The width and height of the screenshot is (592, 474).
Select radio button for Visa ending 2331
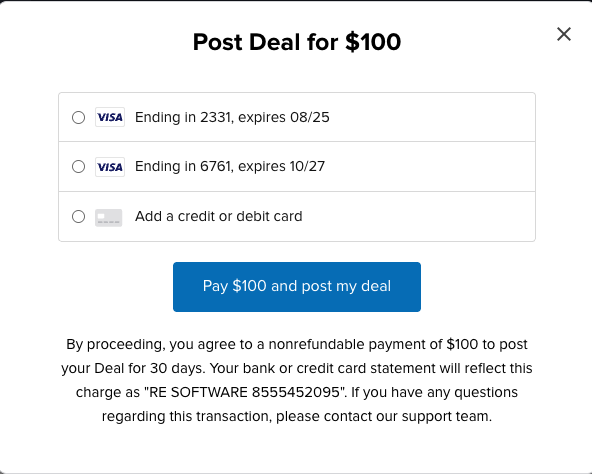click(x=79, y=117)
